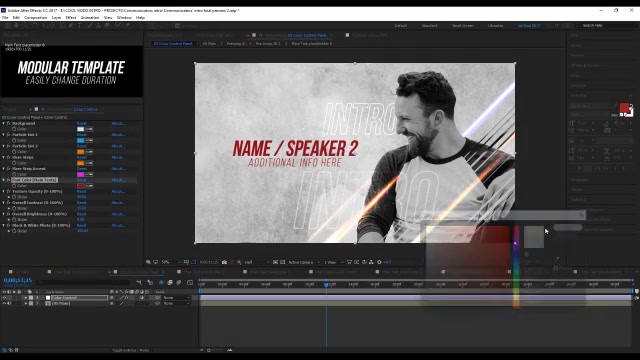Expand the Texture Opacity slider property
The width and height of the screenshot is (640, 360).
point(9,197)
